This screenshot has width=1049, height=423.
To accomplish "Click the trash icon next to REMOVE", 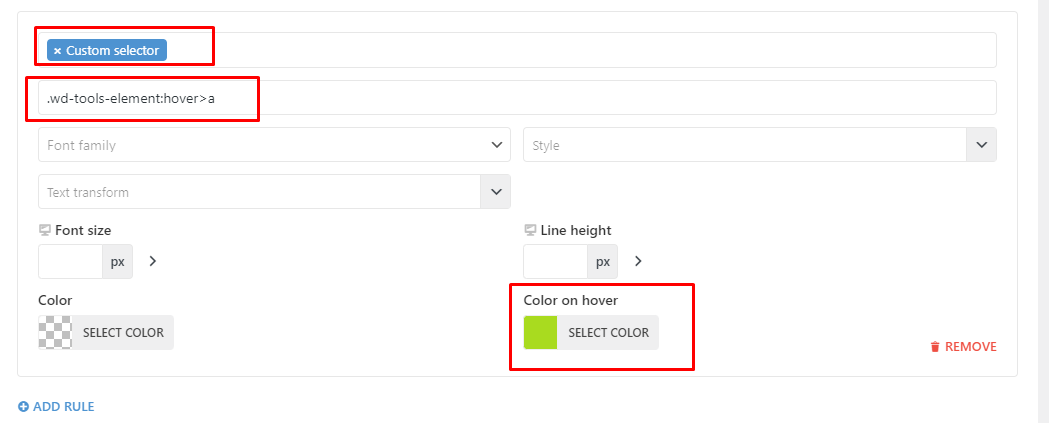I will point(935,347).
